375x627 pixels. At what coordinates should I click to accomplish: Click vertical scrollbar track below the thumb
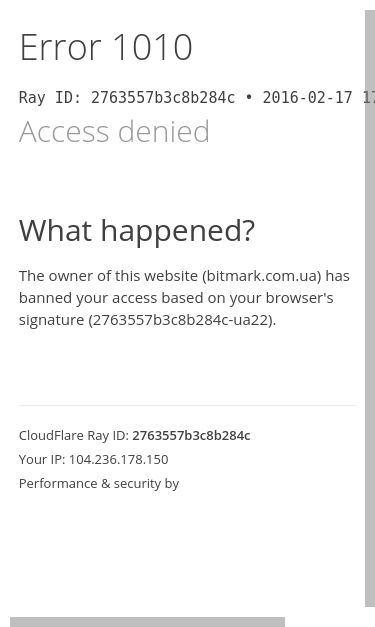pos(370,612)
